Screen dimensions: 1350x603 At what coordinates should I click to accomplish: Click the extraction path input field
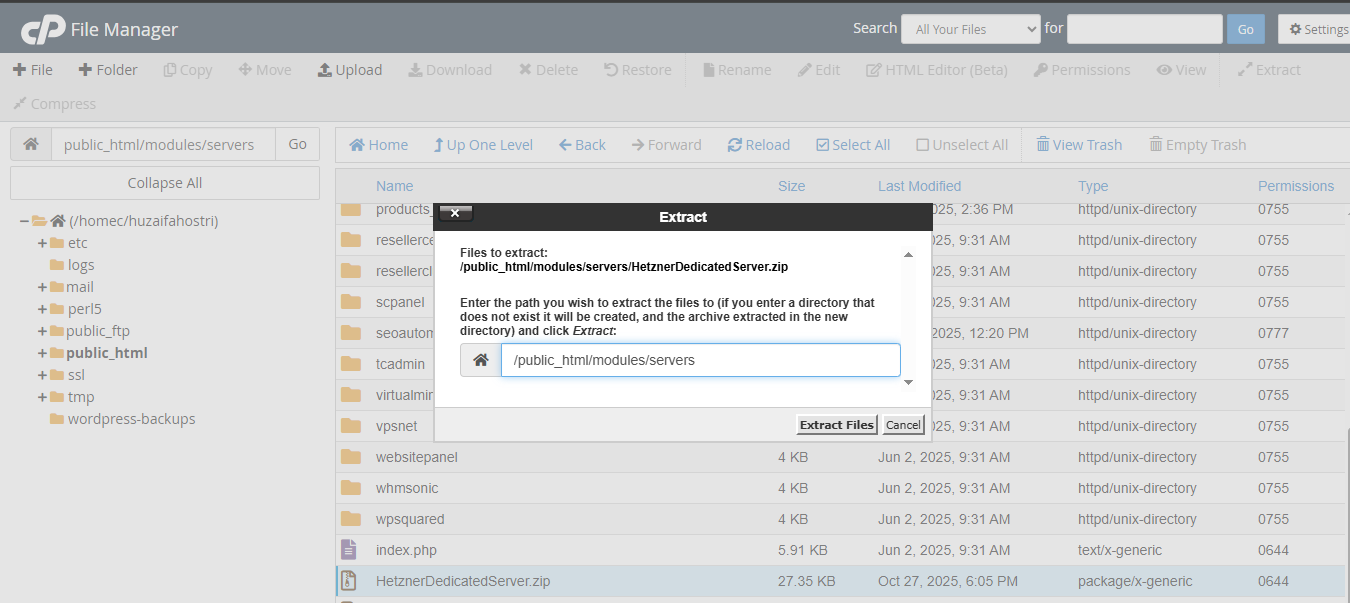[700, 360]
